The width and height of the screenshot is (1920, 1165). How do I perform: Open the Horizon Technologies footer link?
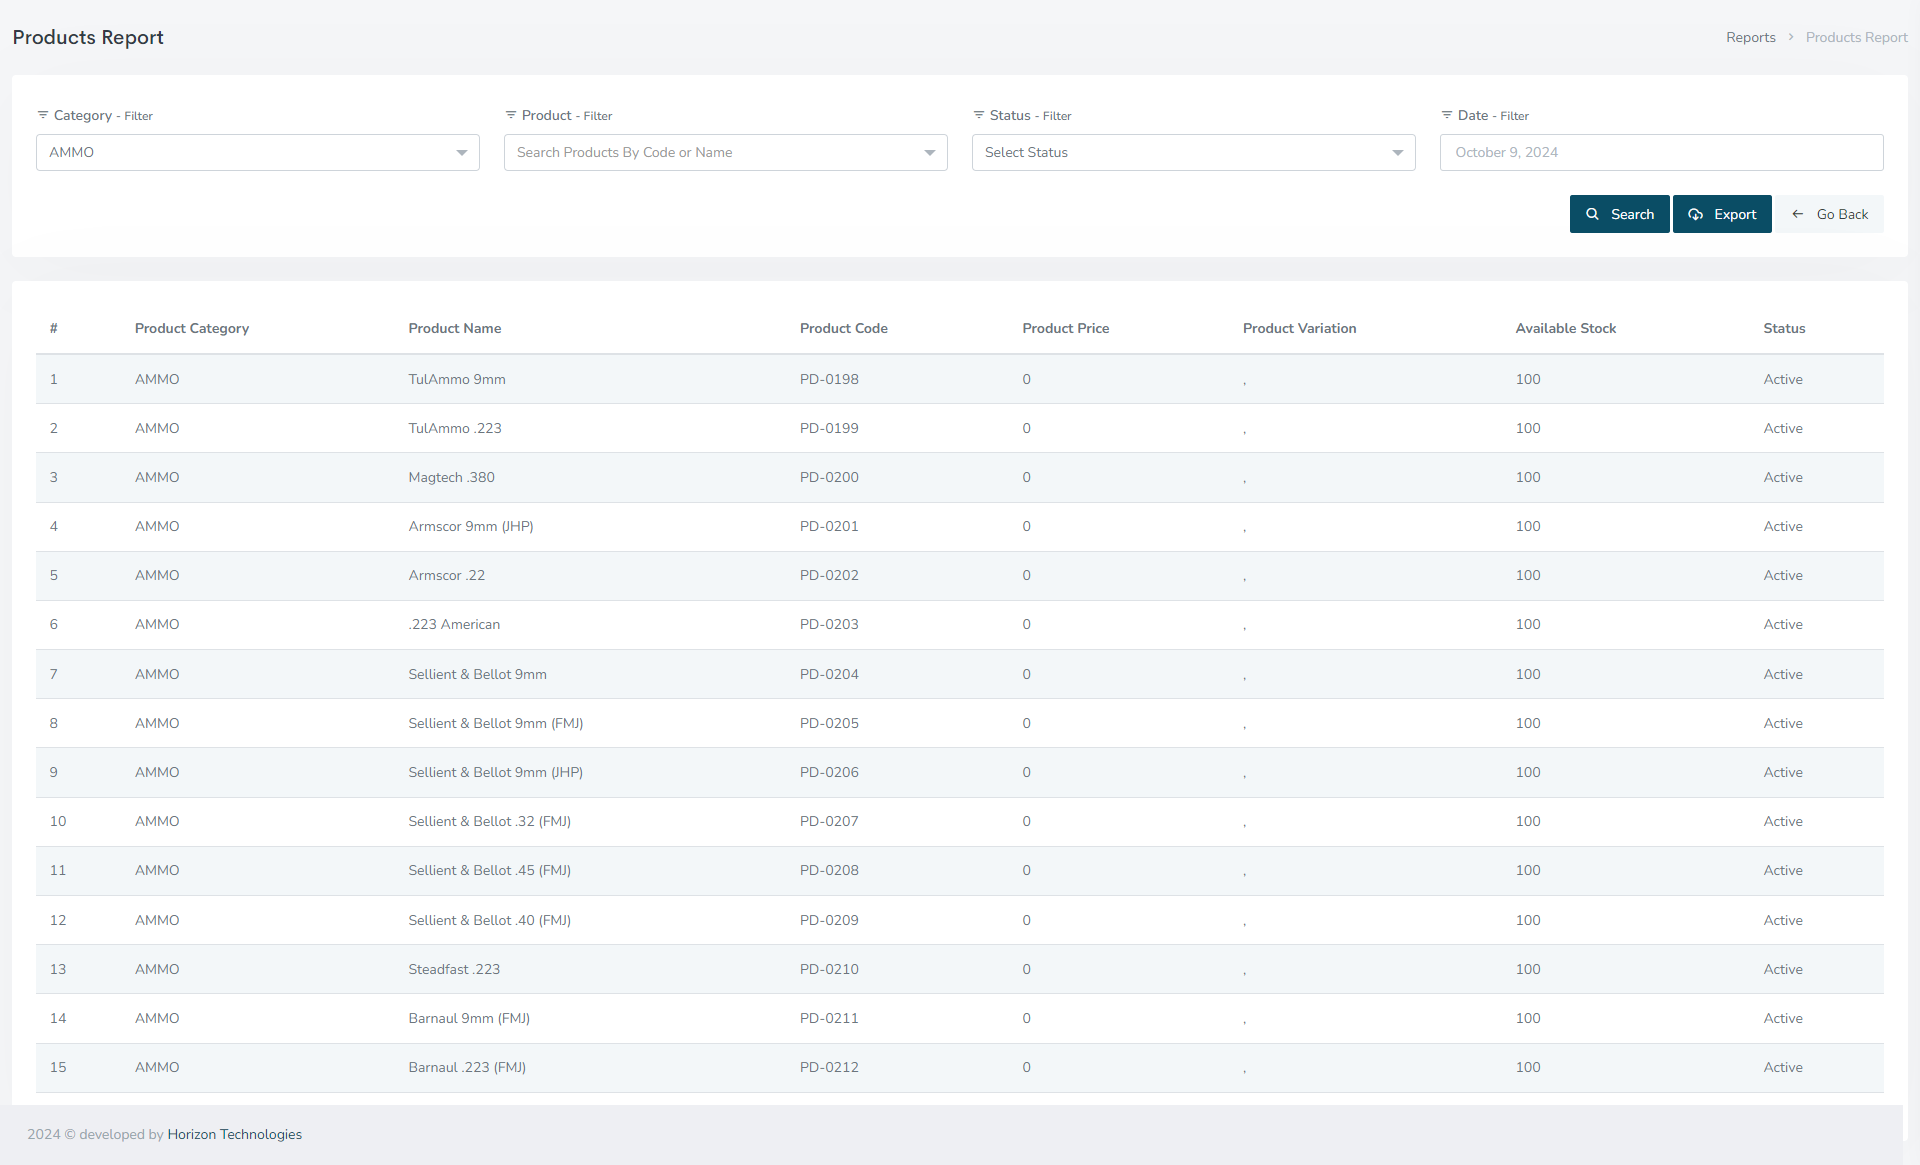coord(234,1134)
